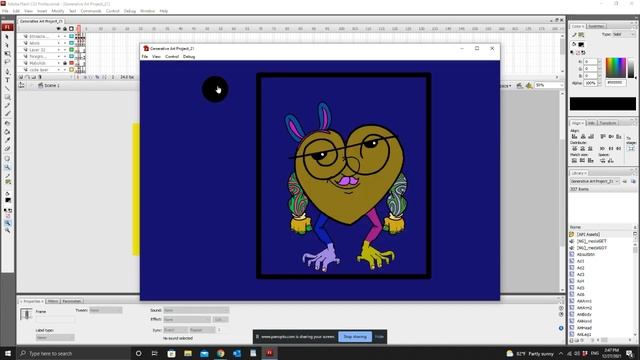Select the Subselection tool
Viewport: 640px width, 360px height.
click(7, 45)
